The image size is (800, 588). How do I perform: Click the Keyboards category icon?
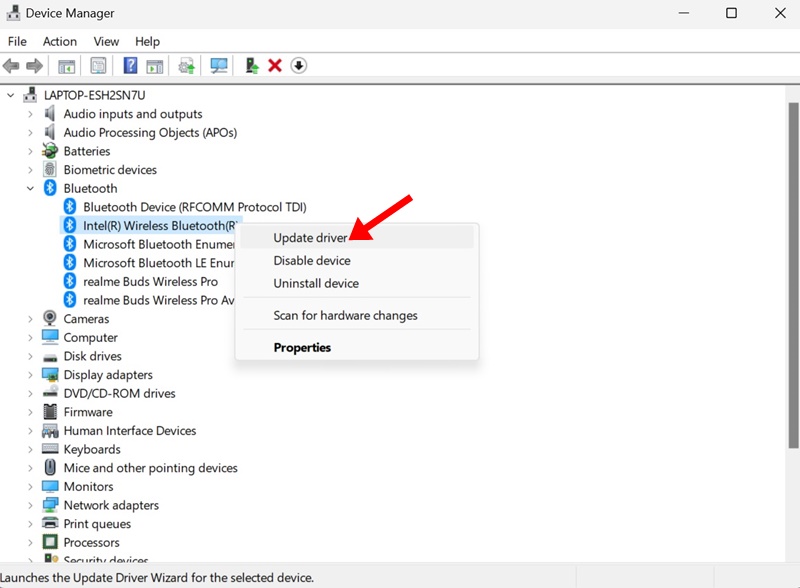50,449
